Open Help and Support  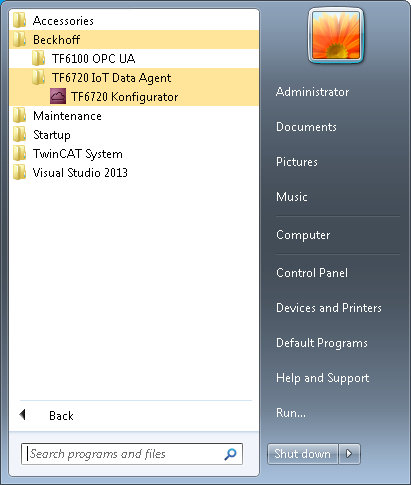click(322, 378)
